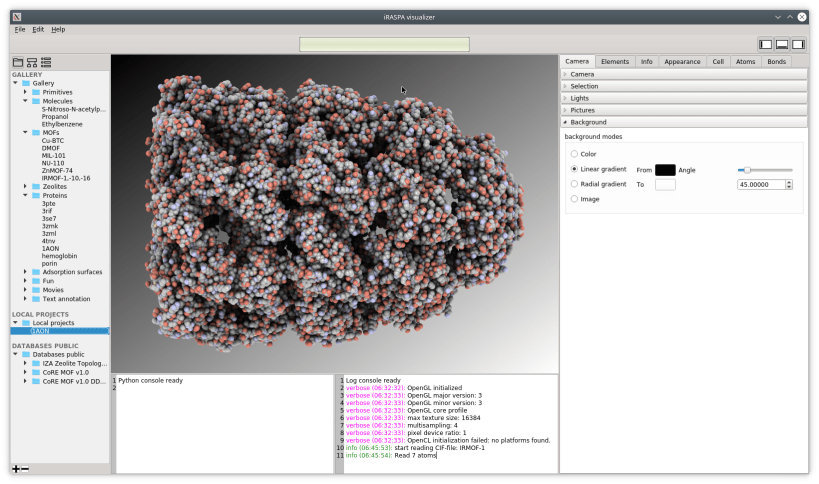Expand the Adsorption surfaces folder

(25, 272)
